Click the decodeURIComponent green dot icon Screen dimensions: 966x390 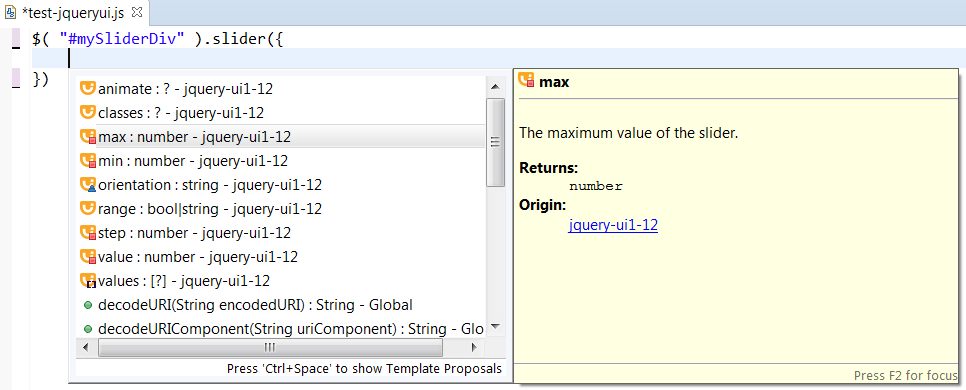87,329
